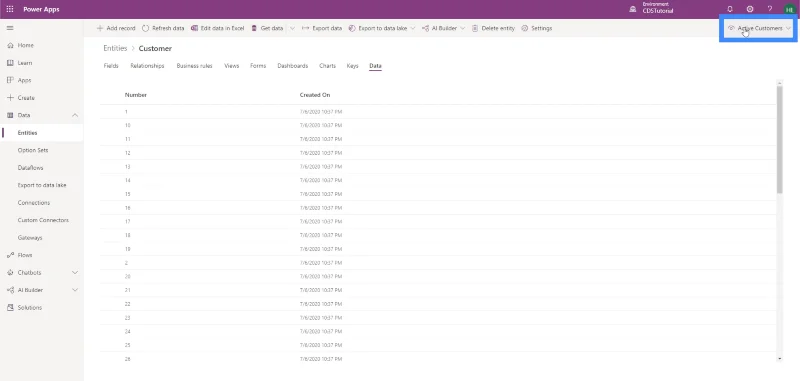Click the Created On column header
Screen dimensions: 800x381
[x=315, y=95]
